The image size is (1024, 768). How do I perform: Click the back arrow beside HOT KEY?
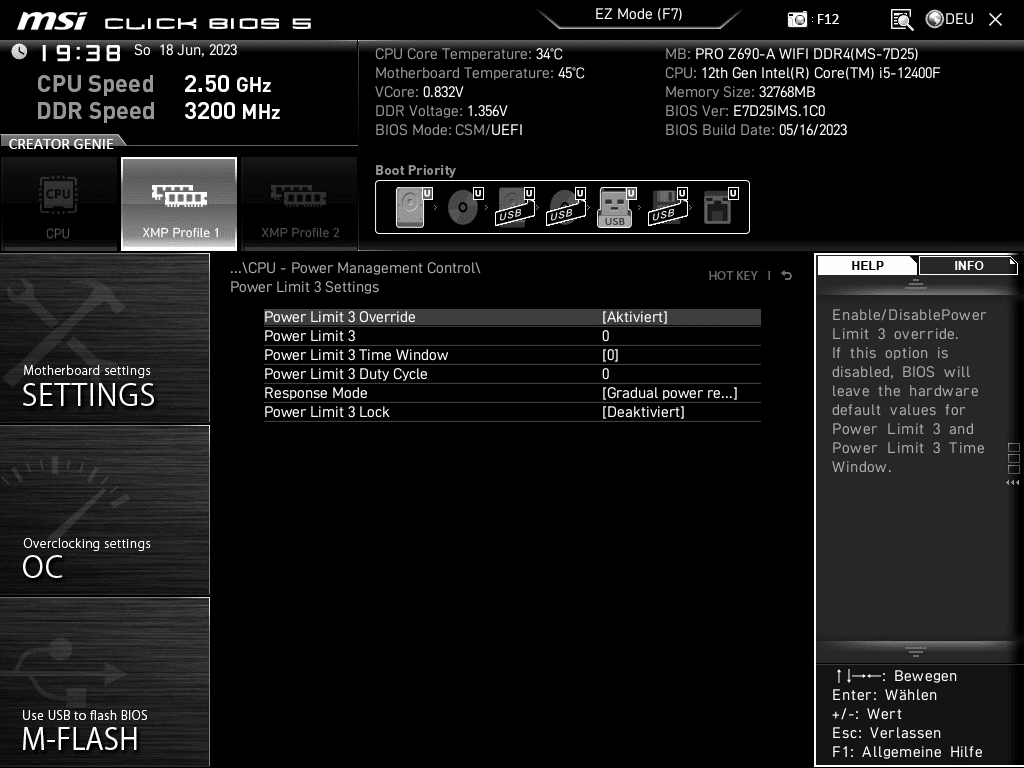787,276
